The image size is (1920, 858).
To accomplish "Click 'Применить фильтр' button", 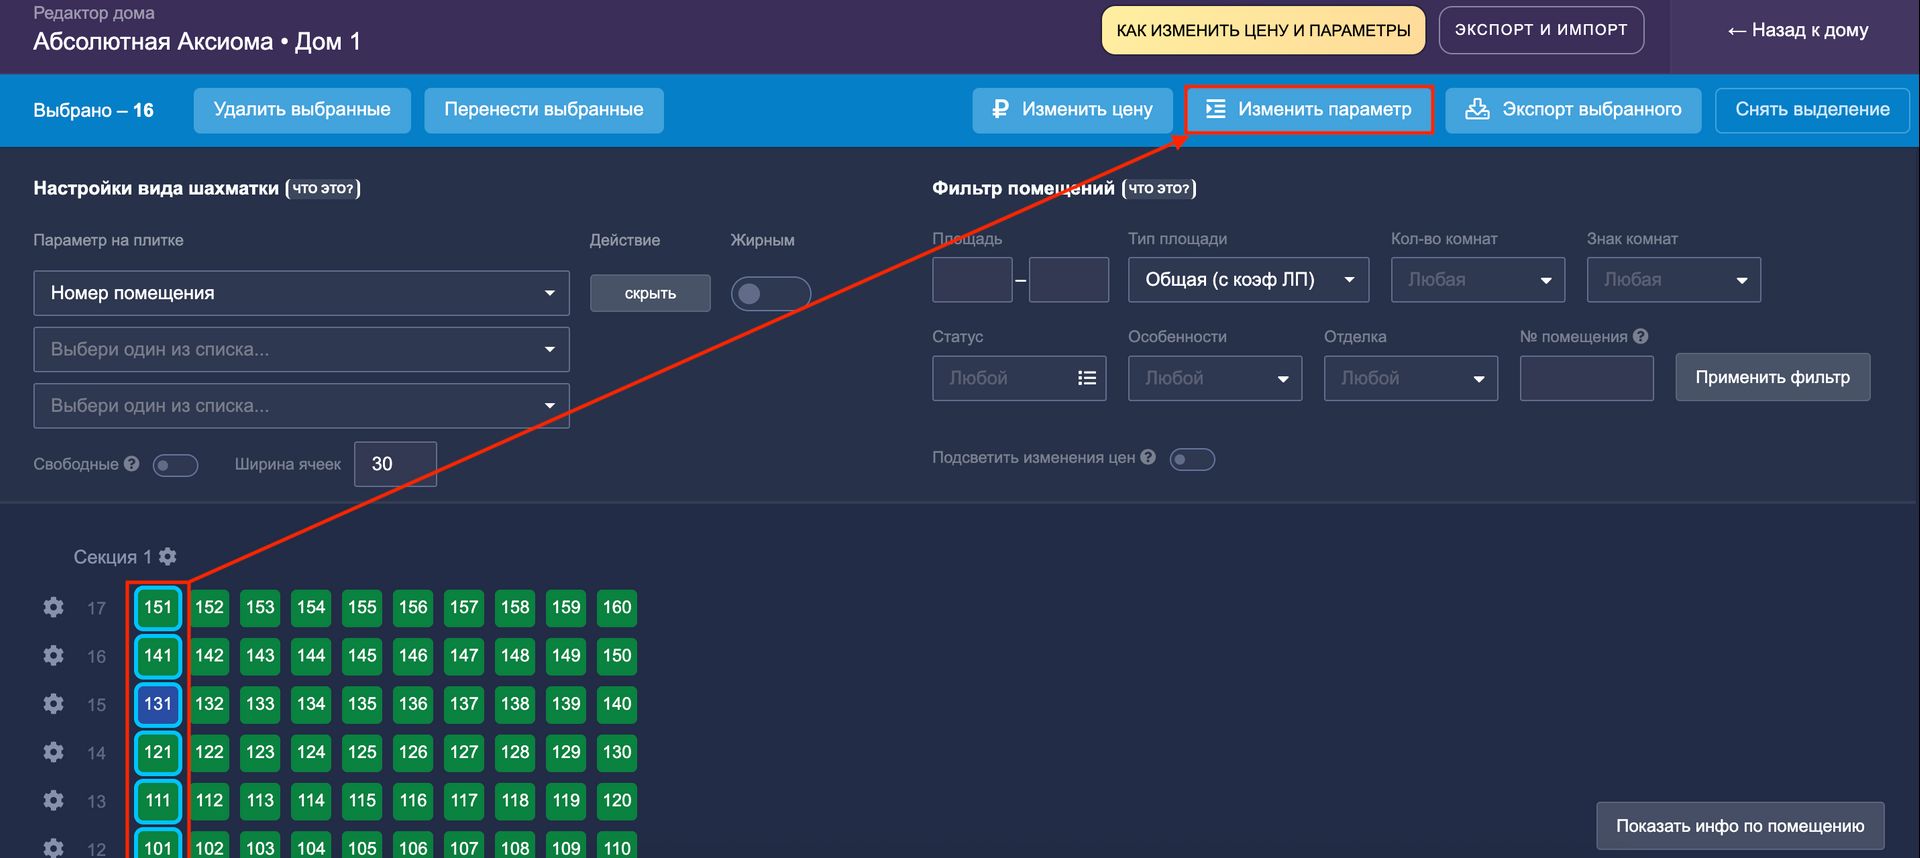I will pyautogui.click(x=1772, y=377).
